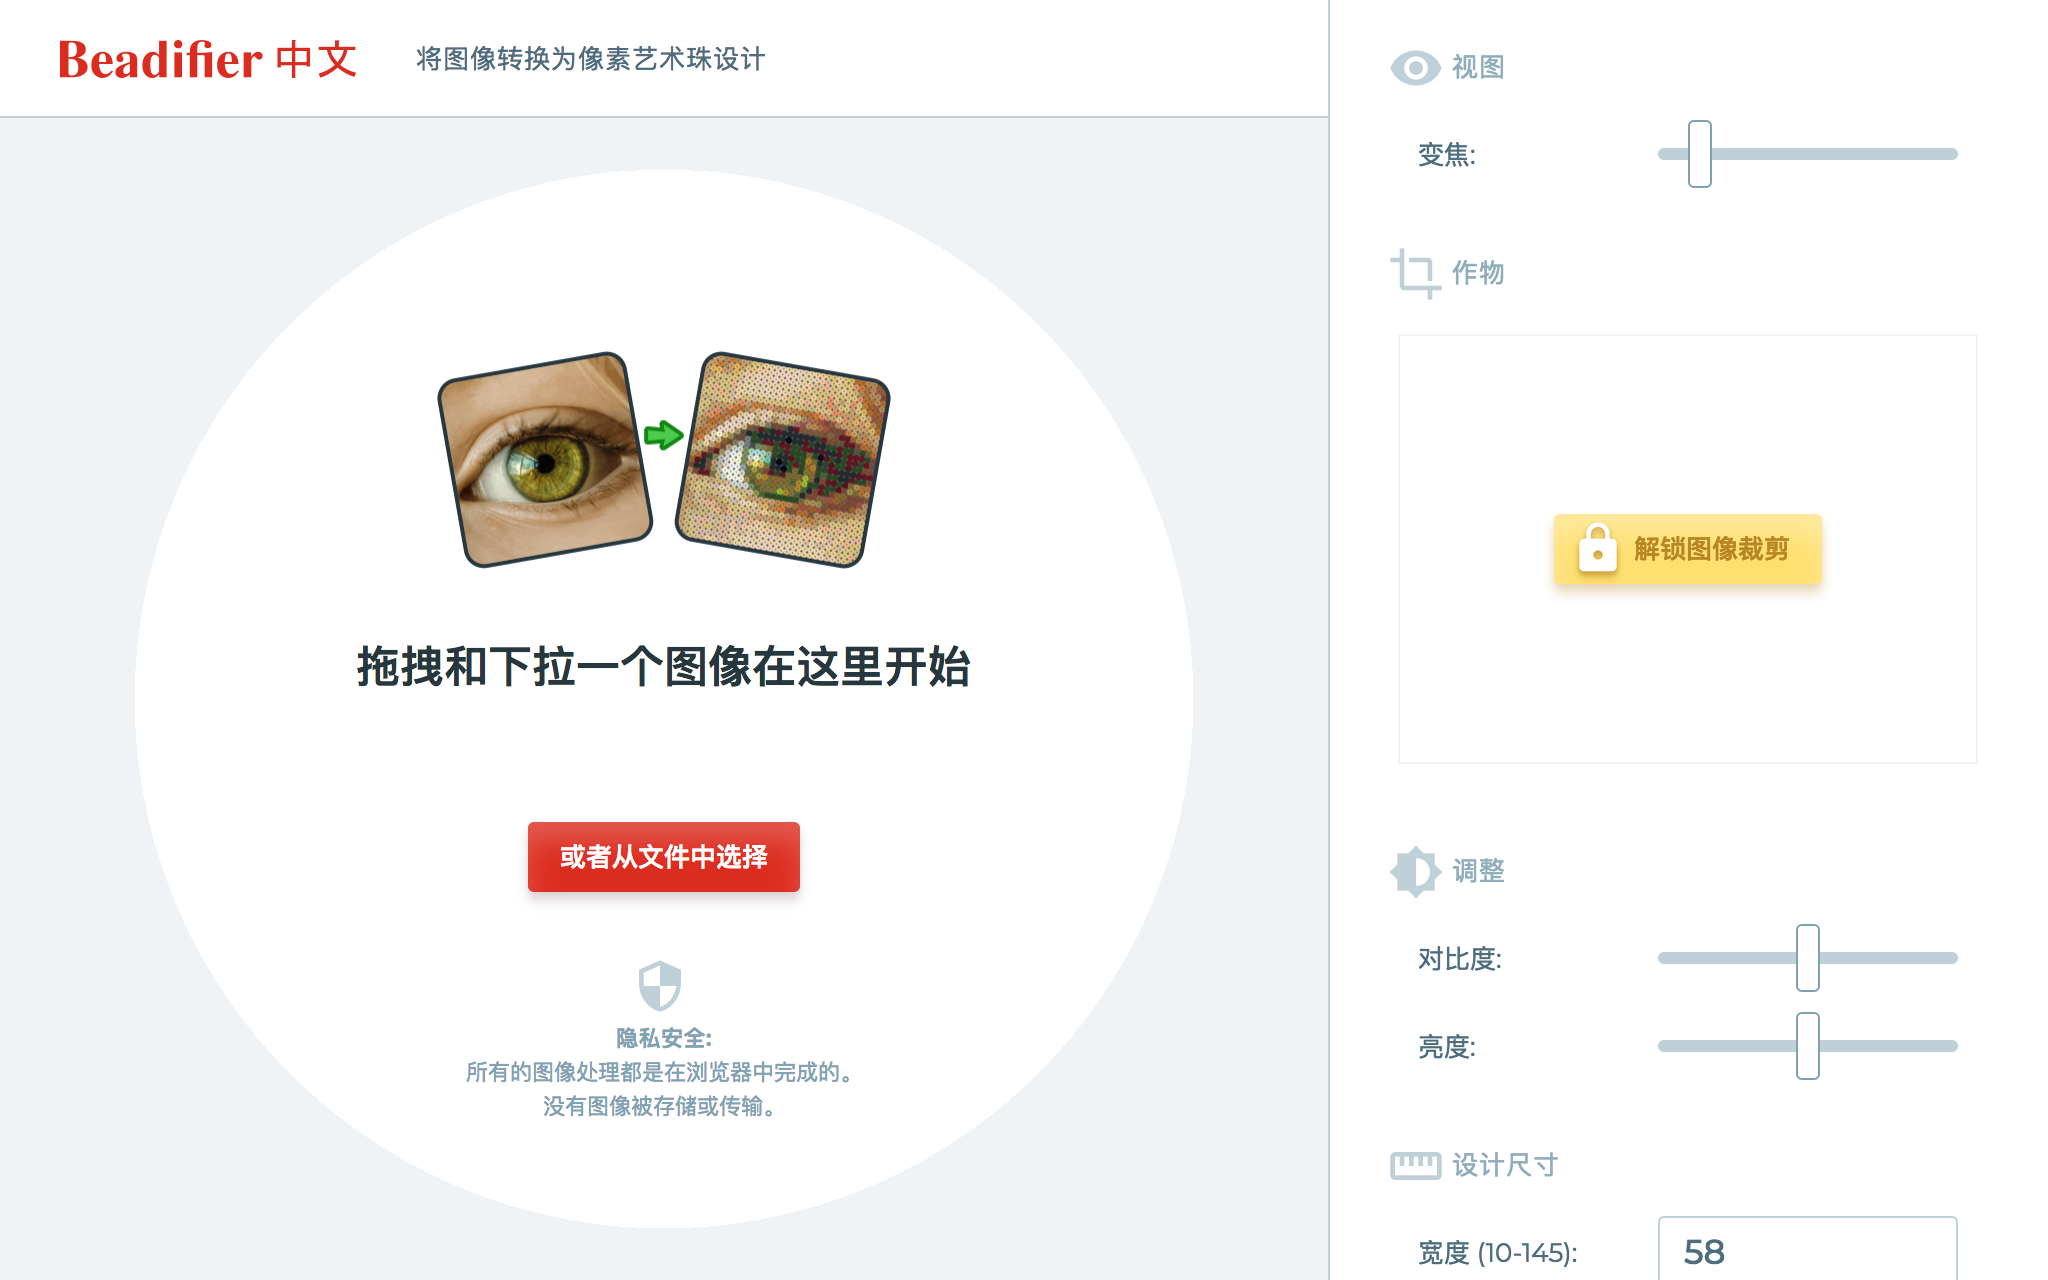Click the crop icon beside 作物

[x=1415, y=273]
